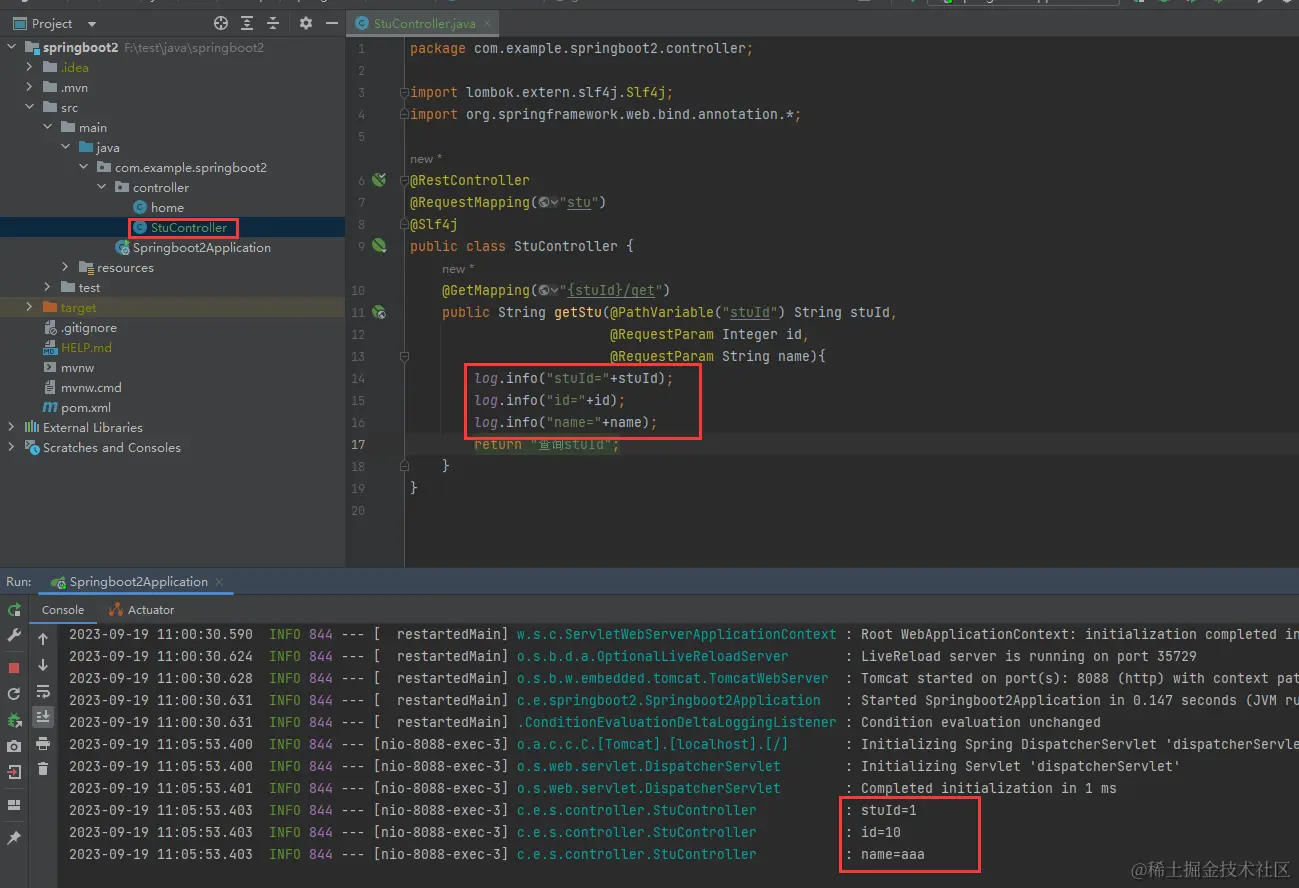Click Spring bean gutter icon on line 6
The width and height of the screenshot is (1299, 888).
[379, 180]
